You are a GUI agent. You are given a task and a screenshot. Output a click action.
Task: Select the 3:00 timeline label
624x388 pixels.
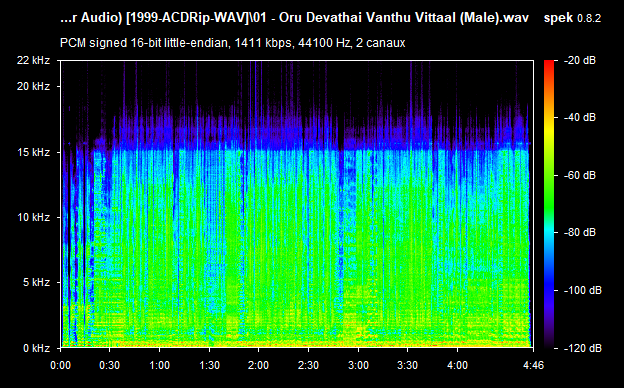358,365
